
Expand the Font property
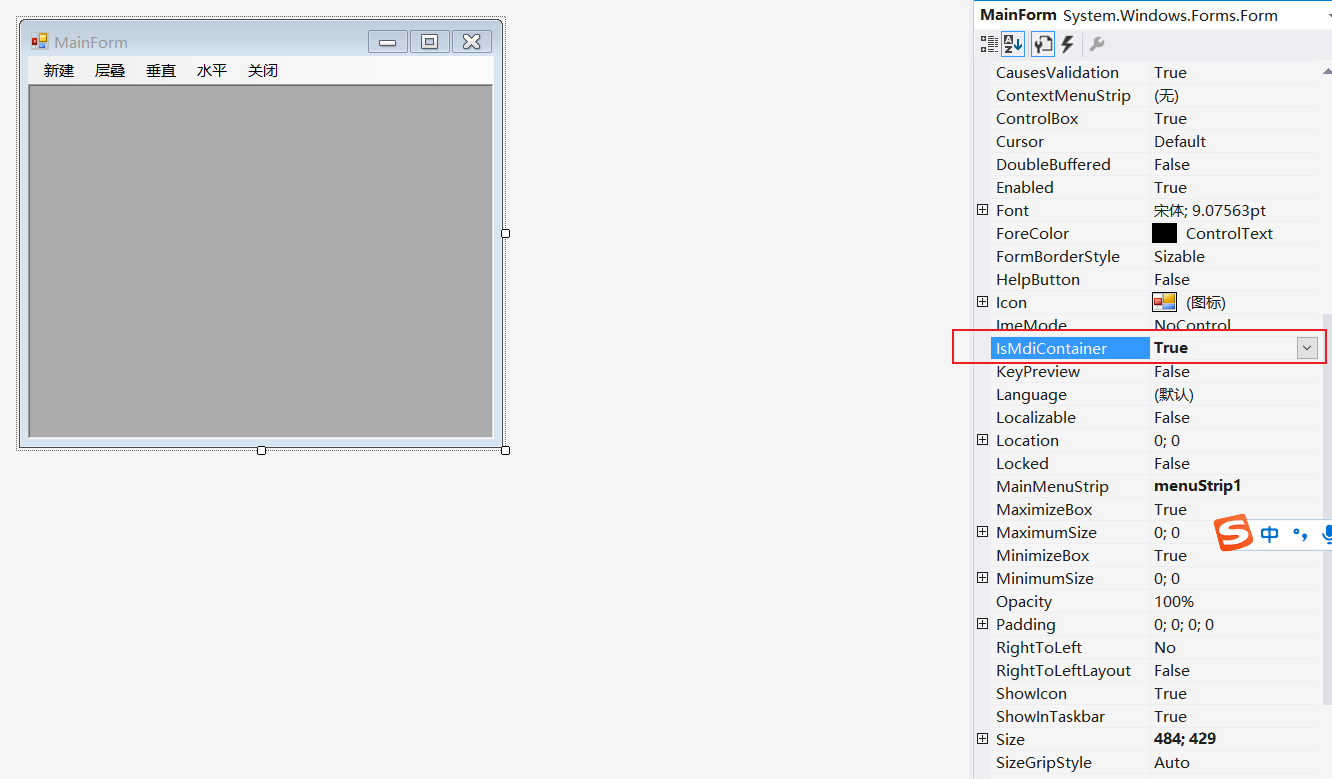click(x=983, y=210)
